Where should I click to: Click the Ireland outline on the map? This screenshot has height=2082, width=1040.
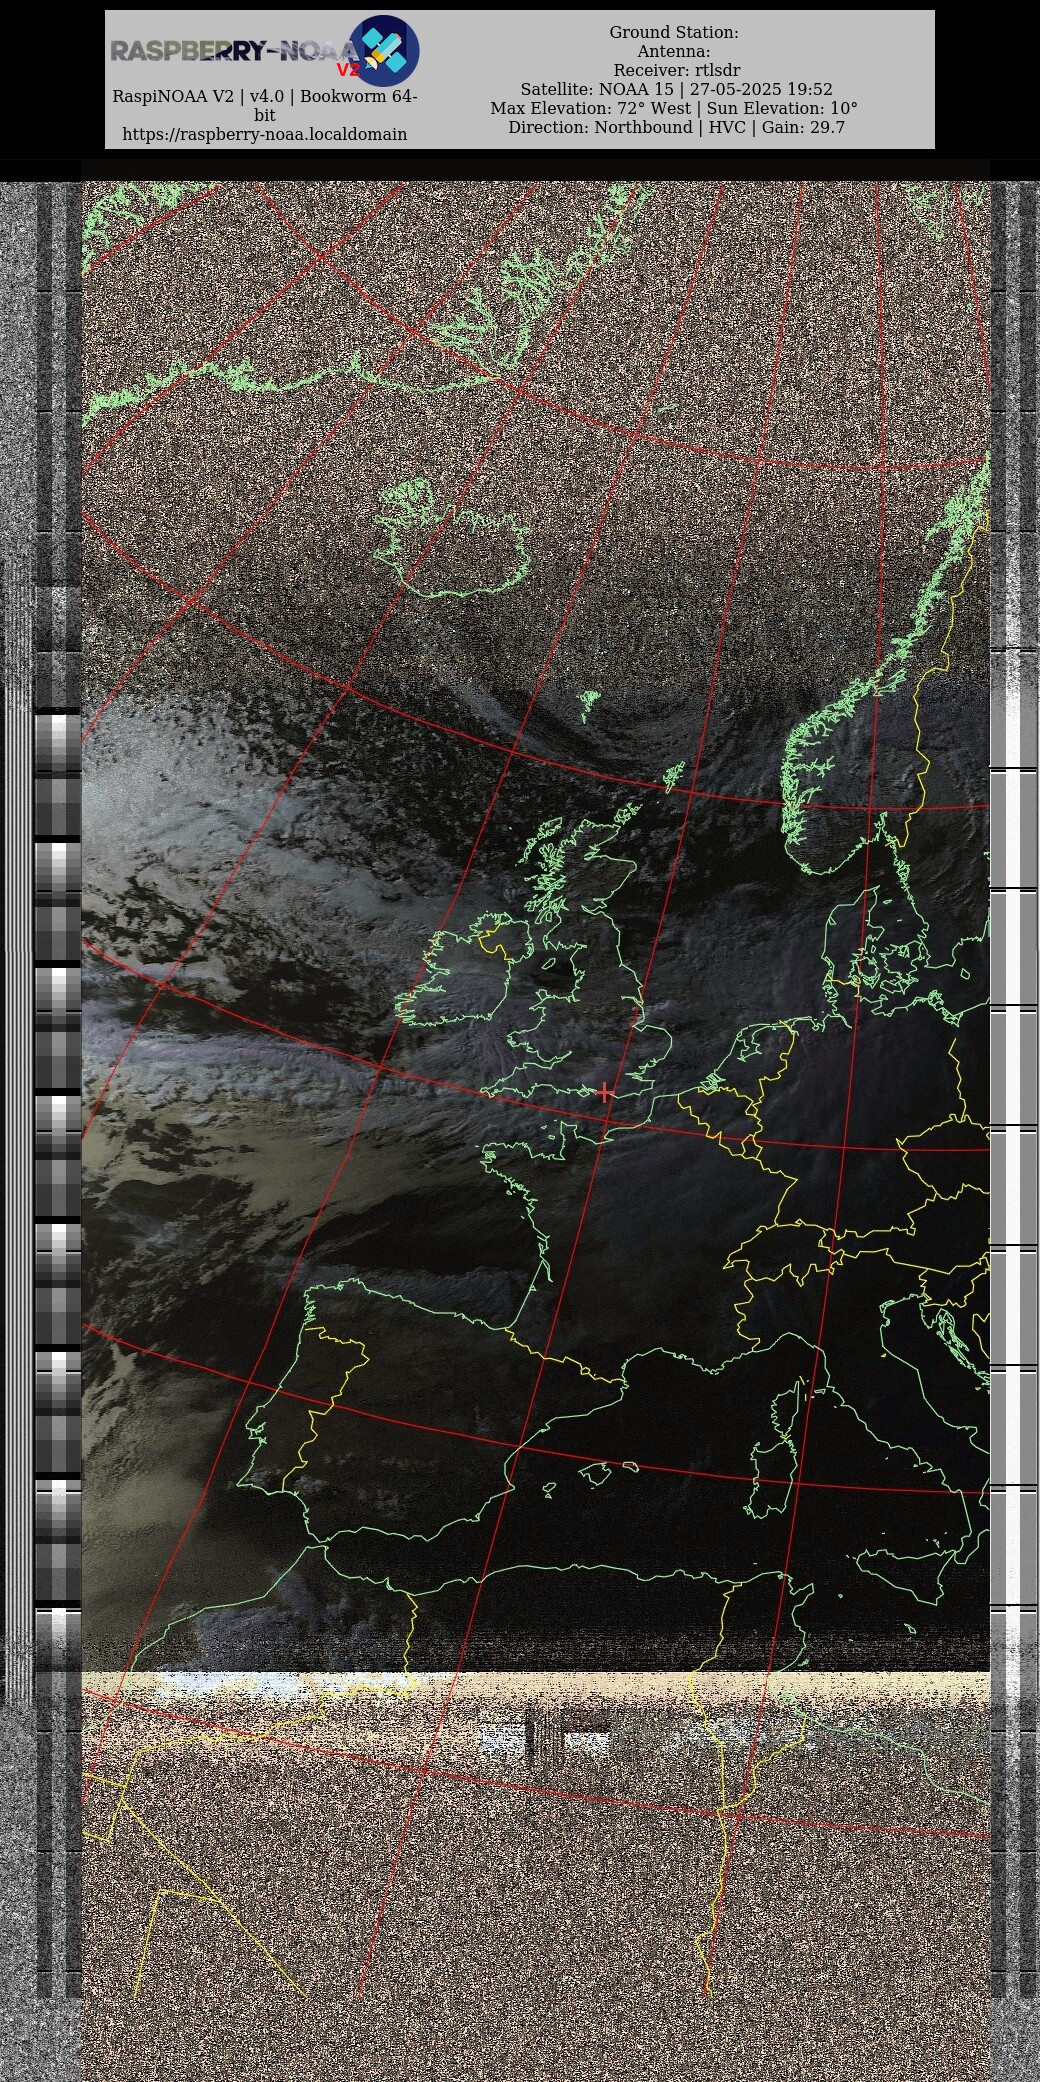coord(466,968)
